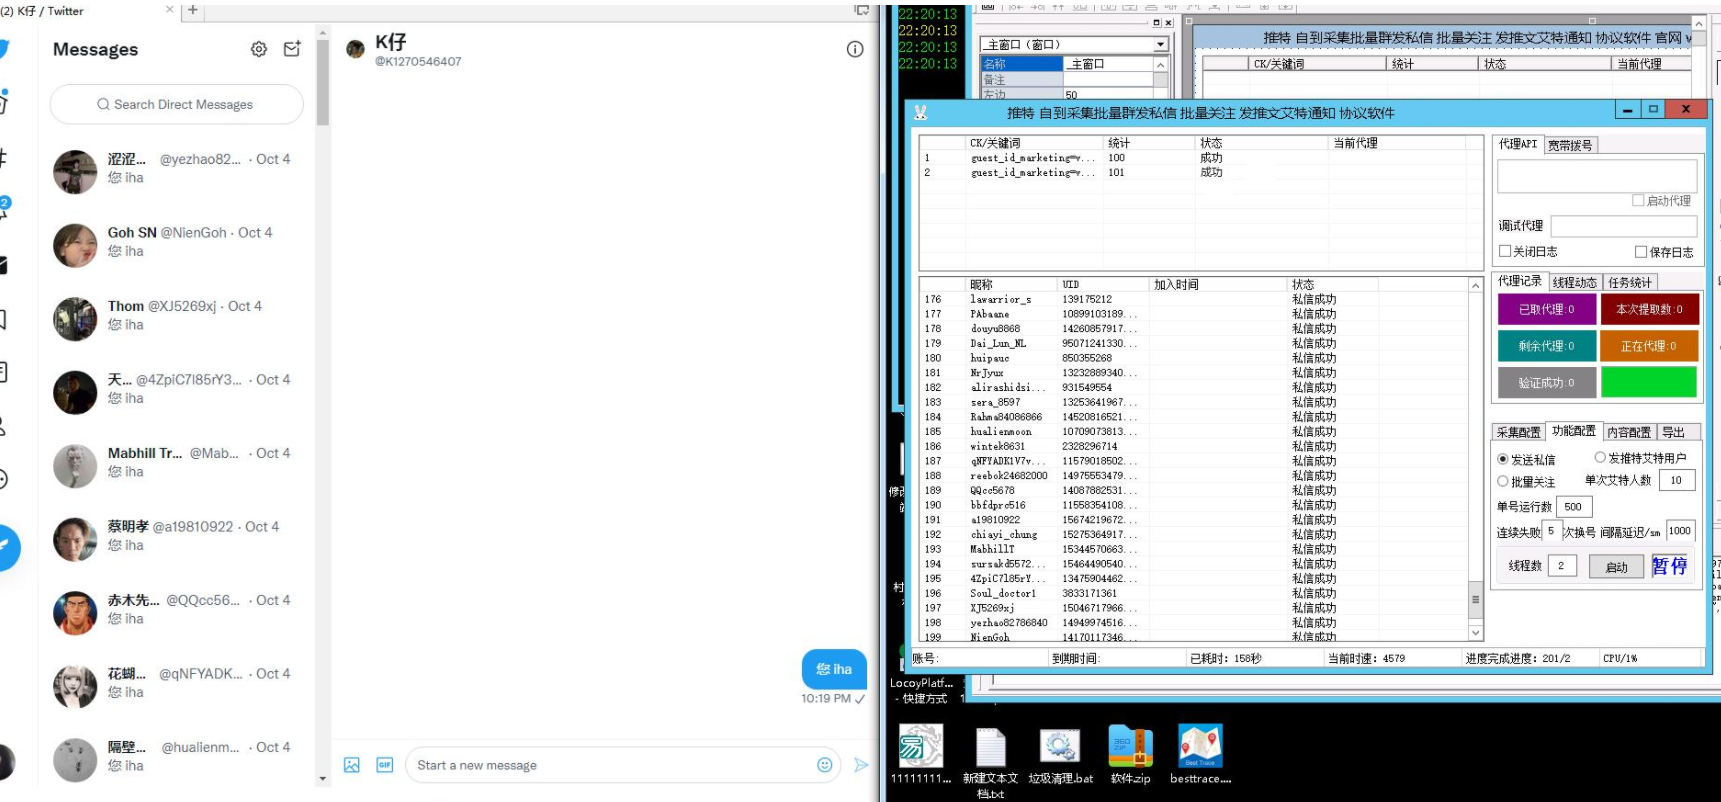Image resolution: width=1721 pixels, height=802 pixels.
Task: Switch to the 宽带拨号 tab
Action: [x=1569, y=146]
